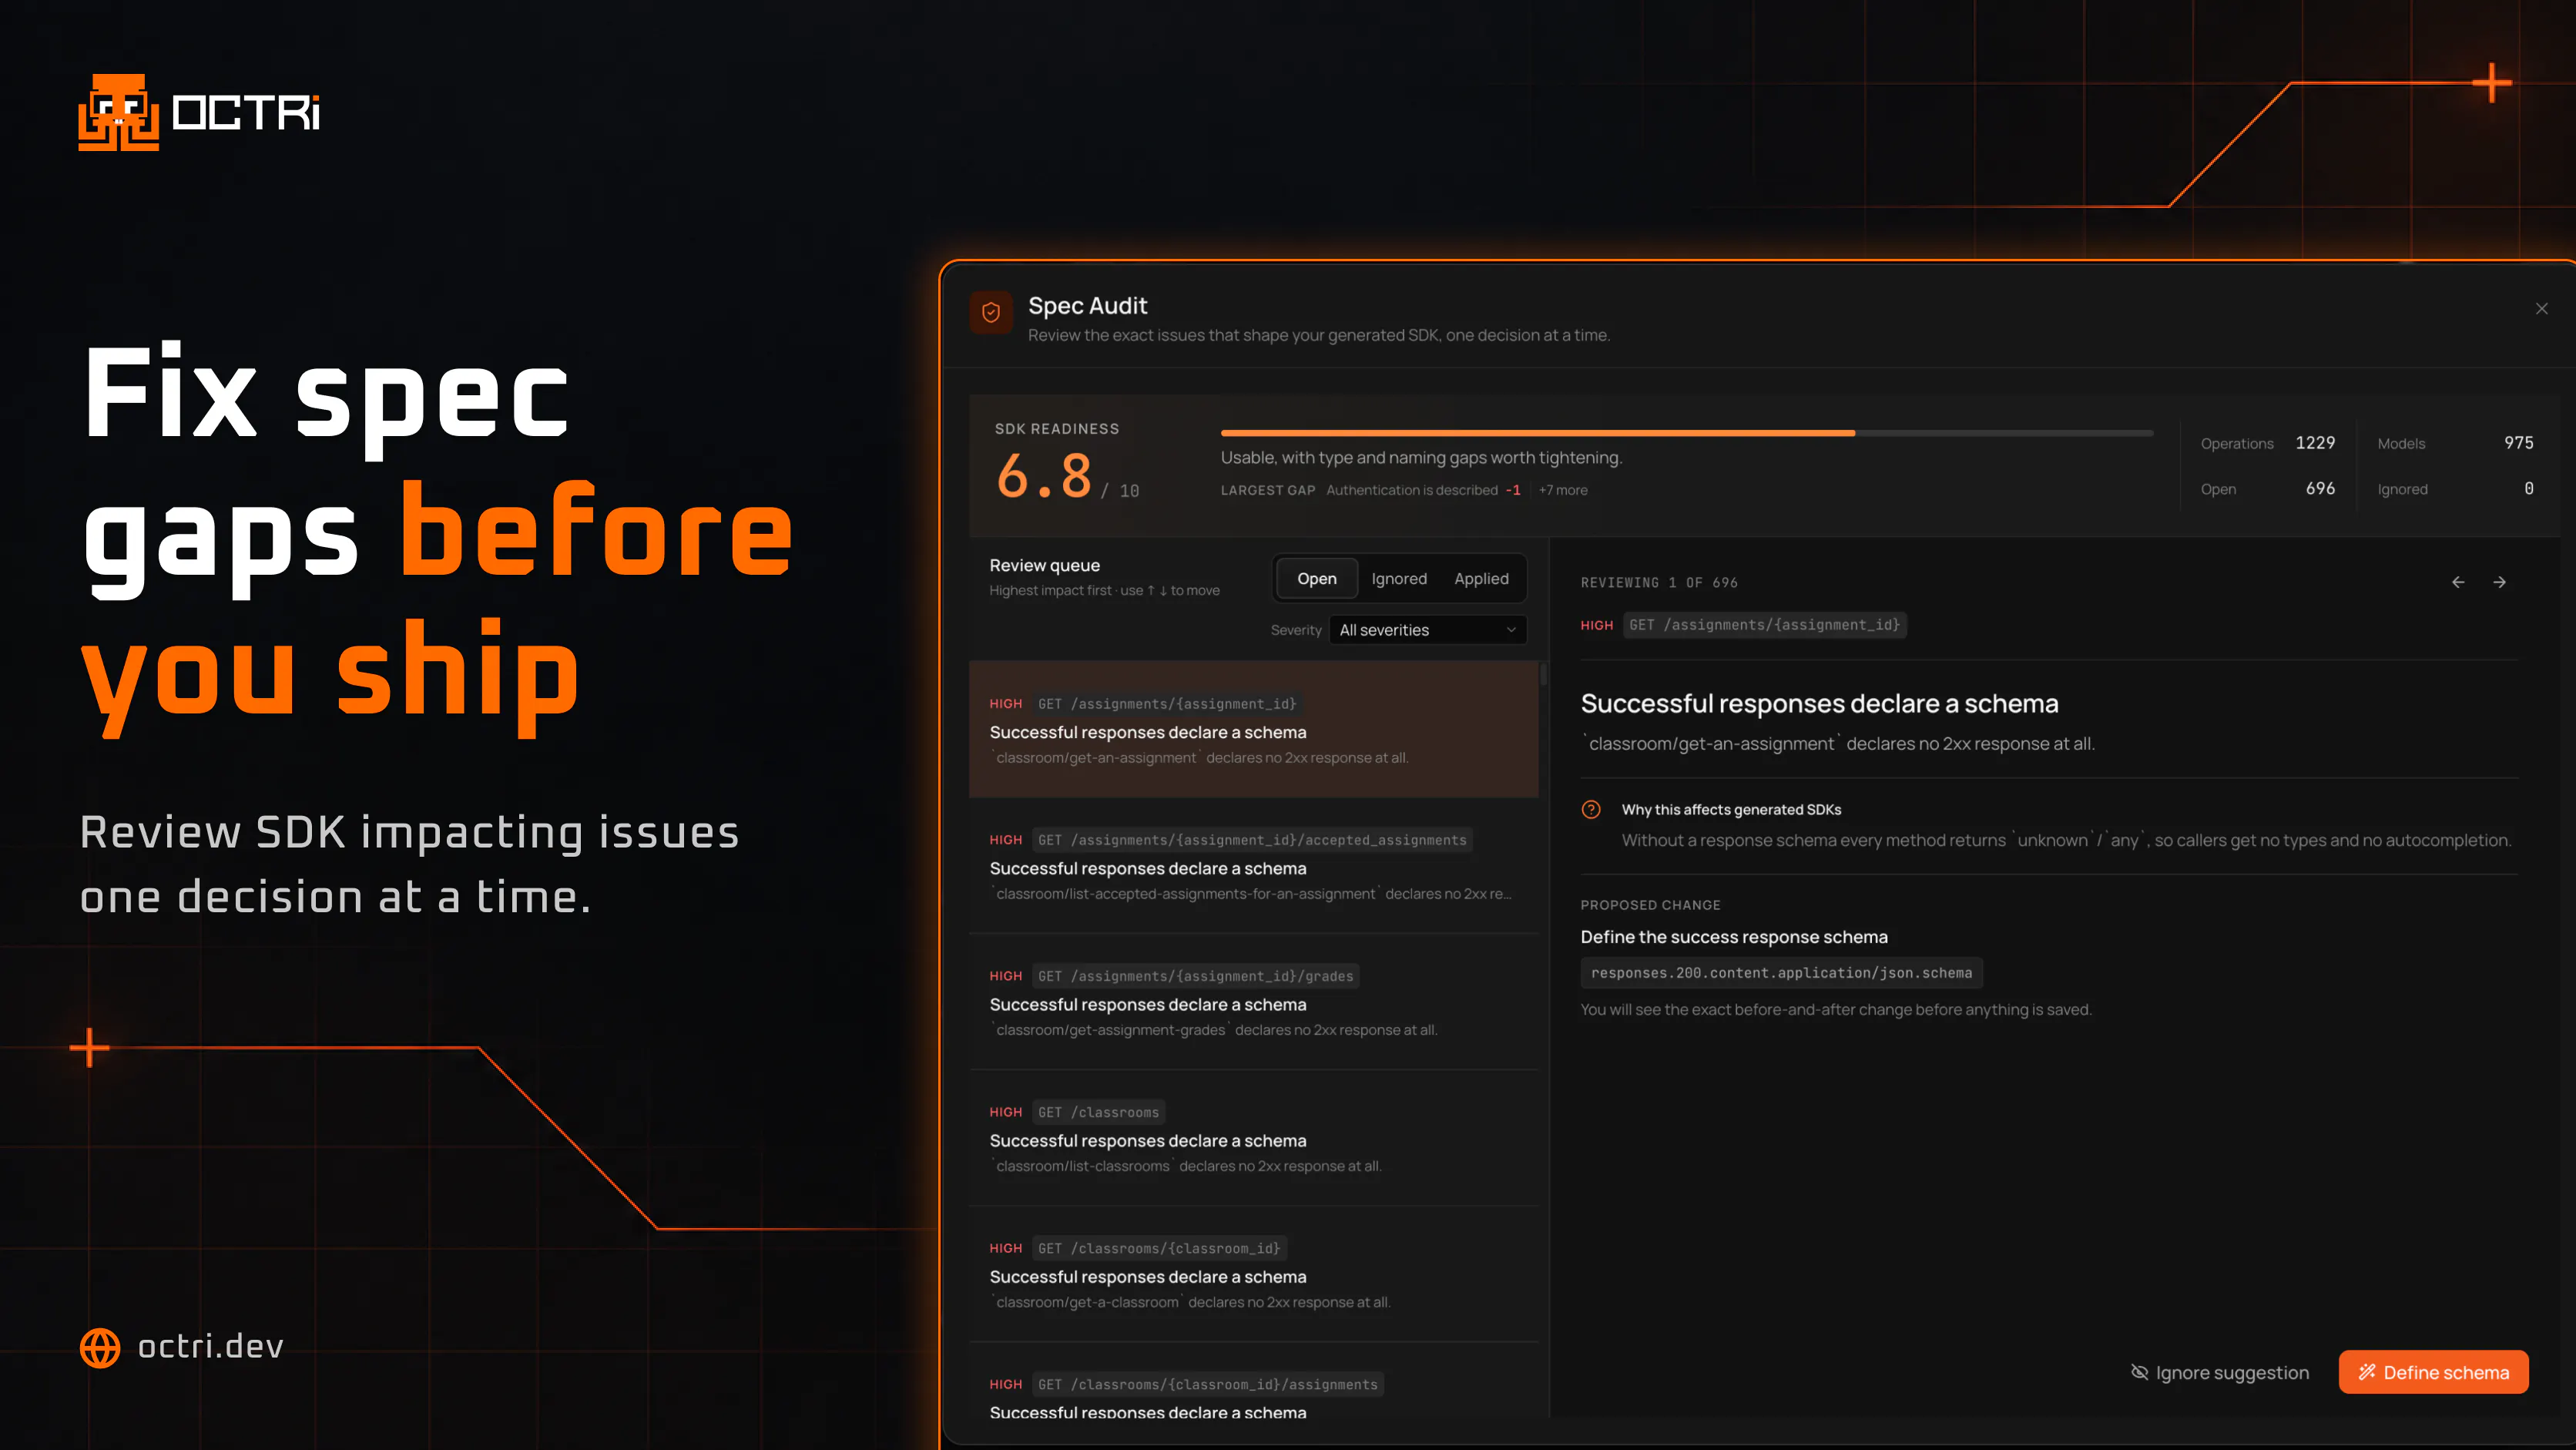The image size is (2576, 1450).
Task: Click the magic wand icon on Define schema
Action: (2367, 1372)
